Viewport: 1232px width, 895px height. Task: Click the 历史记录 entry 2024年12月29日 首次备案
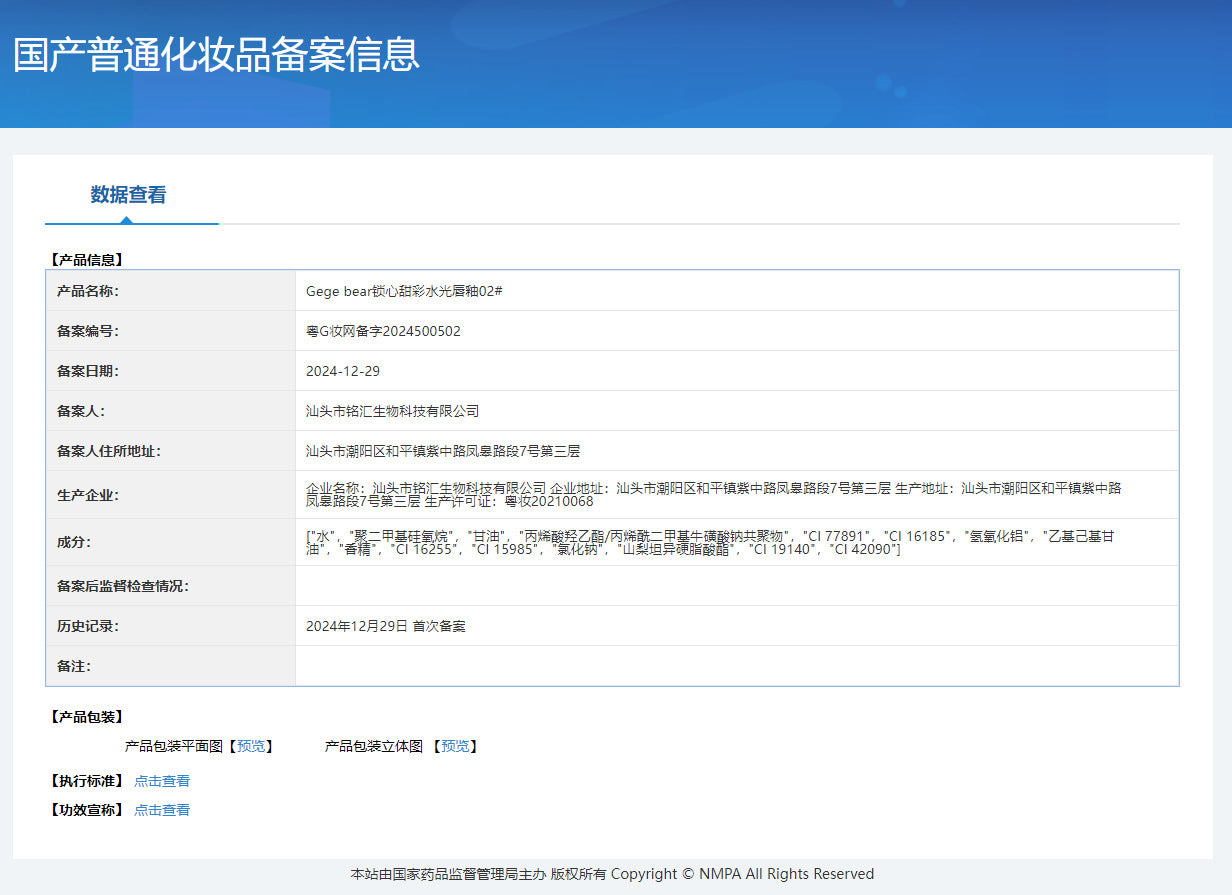[385, 626]
